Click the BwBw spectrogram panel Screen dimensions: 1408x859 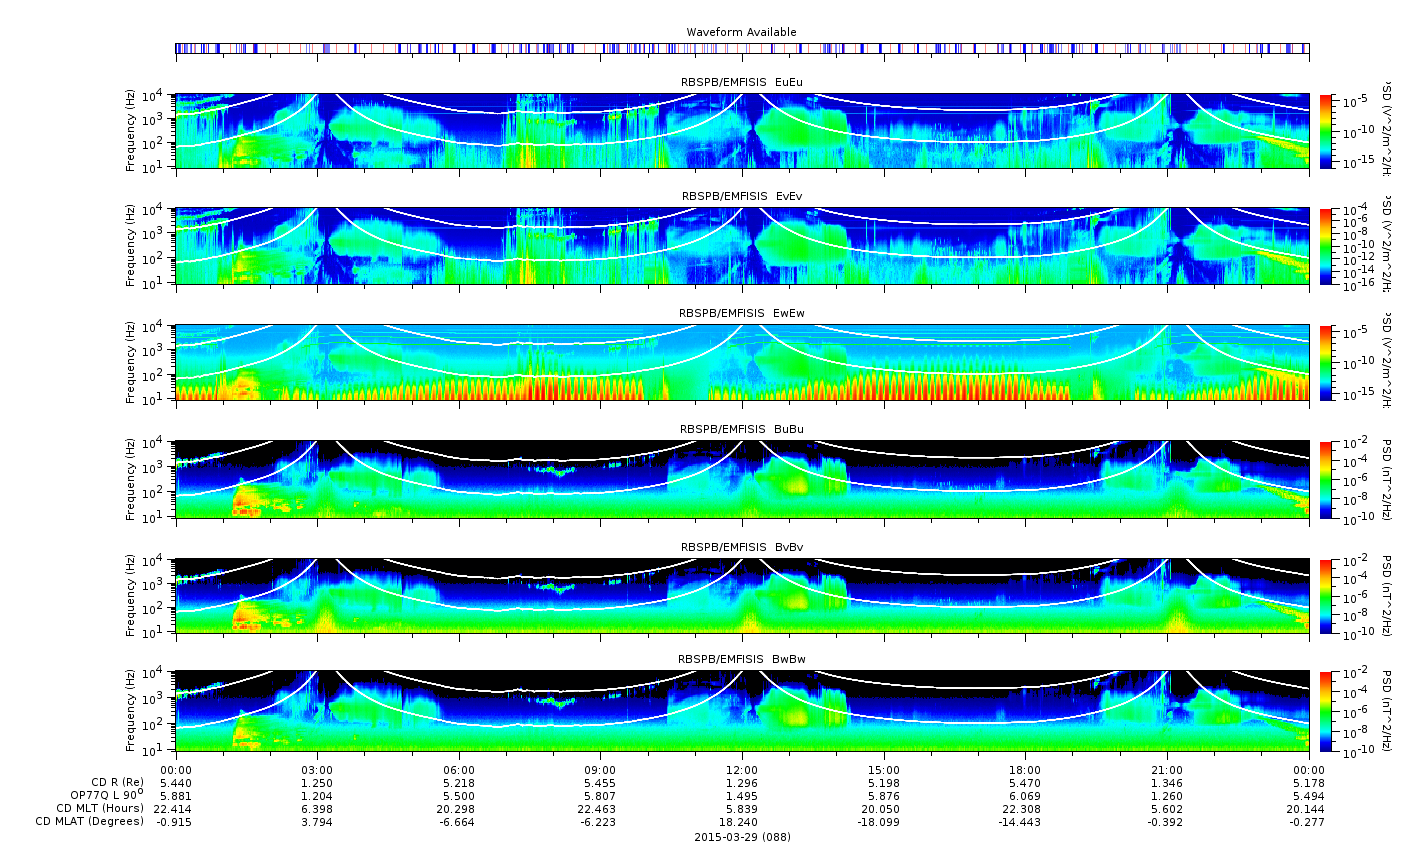click(742, 711)
